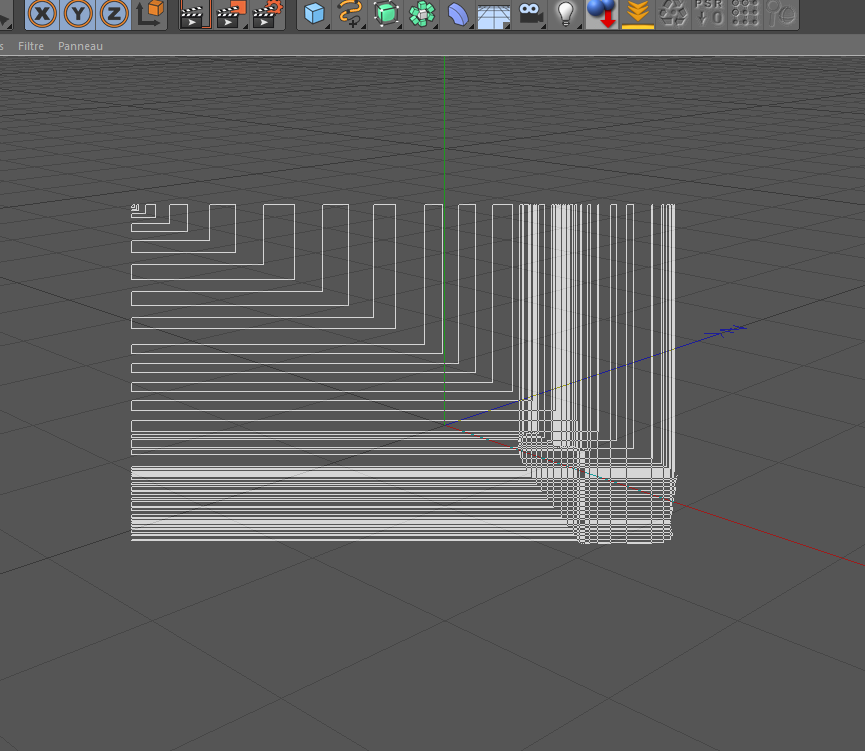Open the Panneau viewport menu

[81, 46]
